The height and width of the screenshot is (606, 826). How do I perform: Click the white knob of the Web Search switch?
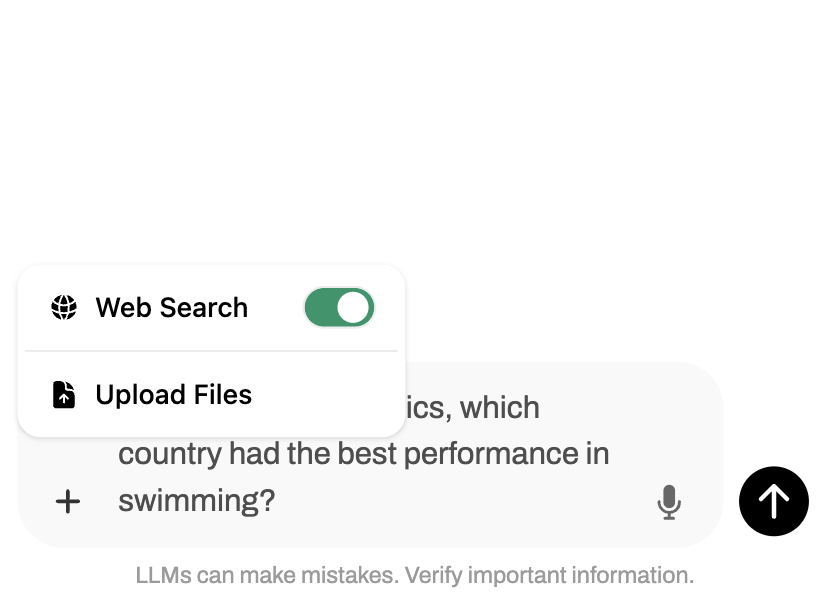point(353,308)
